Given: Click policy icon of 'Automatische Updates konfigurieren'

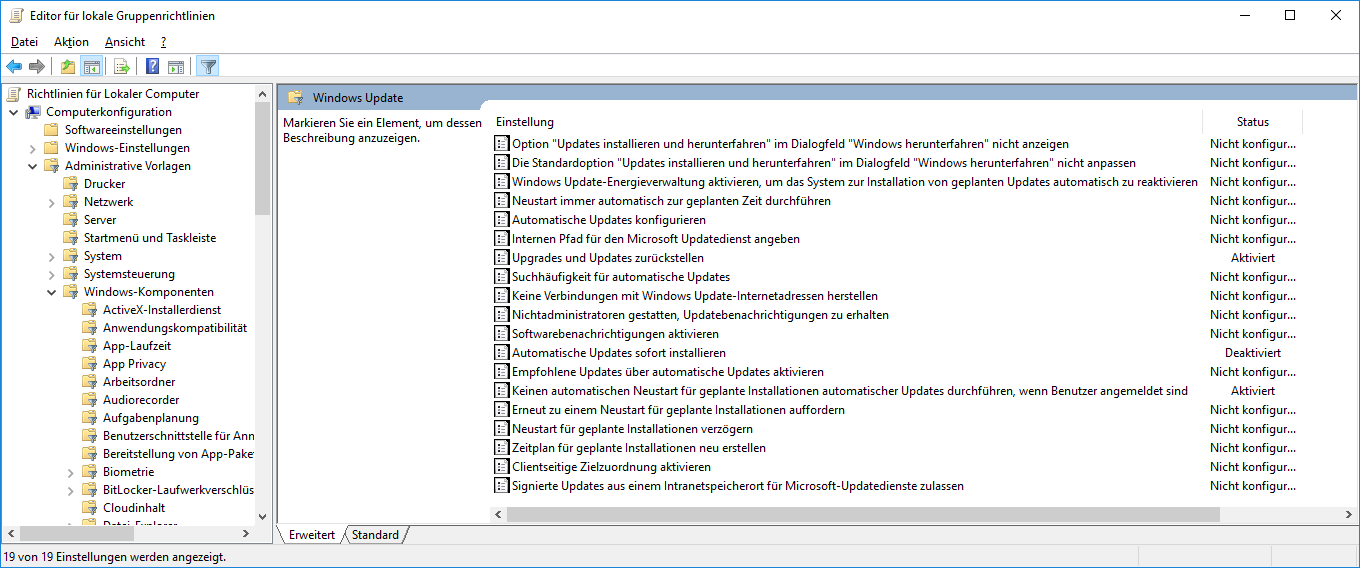Looking at the screenshot, I should tap(502, 220).
